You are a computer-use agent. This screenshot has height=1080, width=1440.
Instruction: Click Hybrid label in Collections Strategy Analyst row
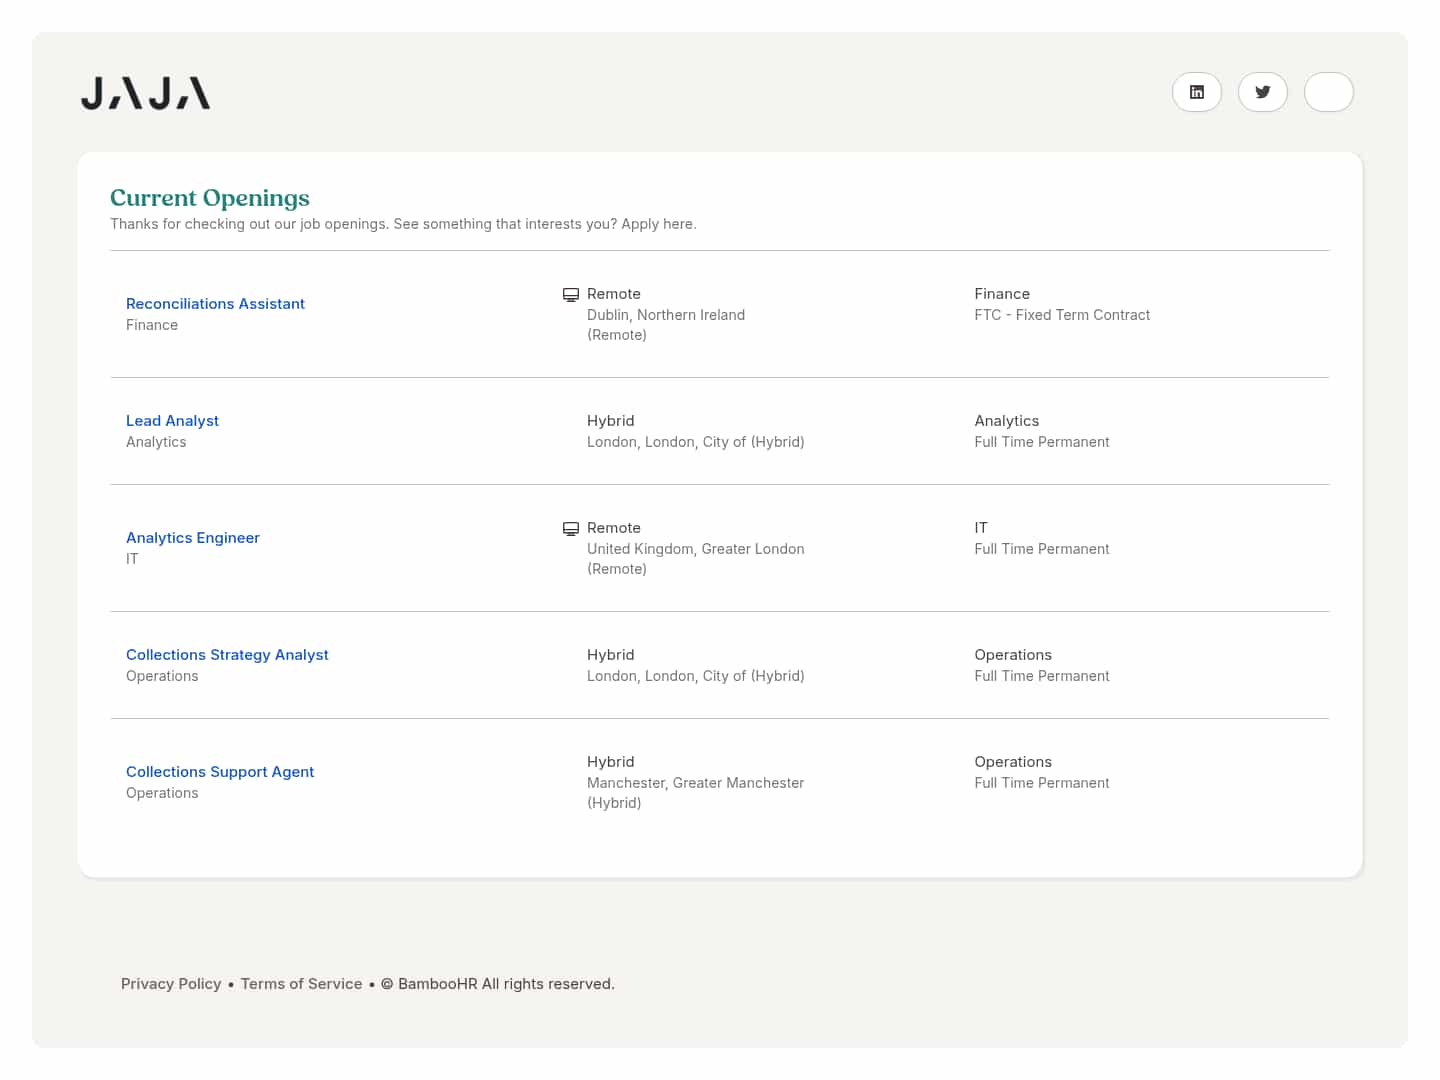click(611, 655)
